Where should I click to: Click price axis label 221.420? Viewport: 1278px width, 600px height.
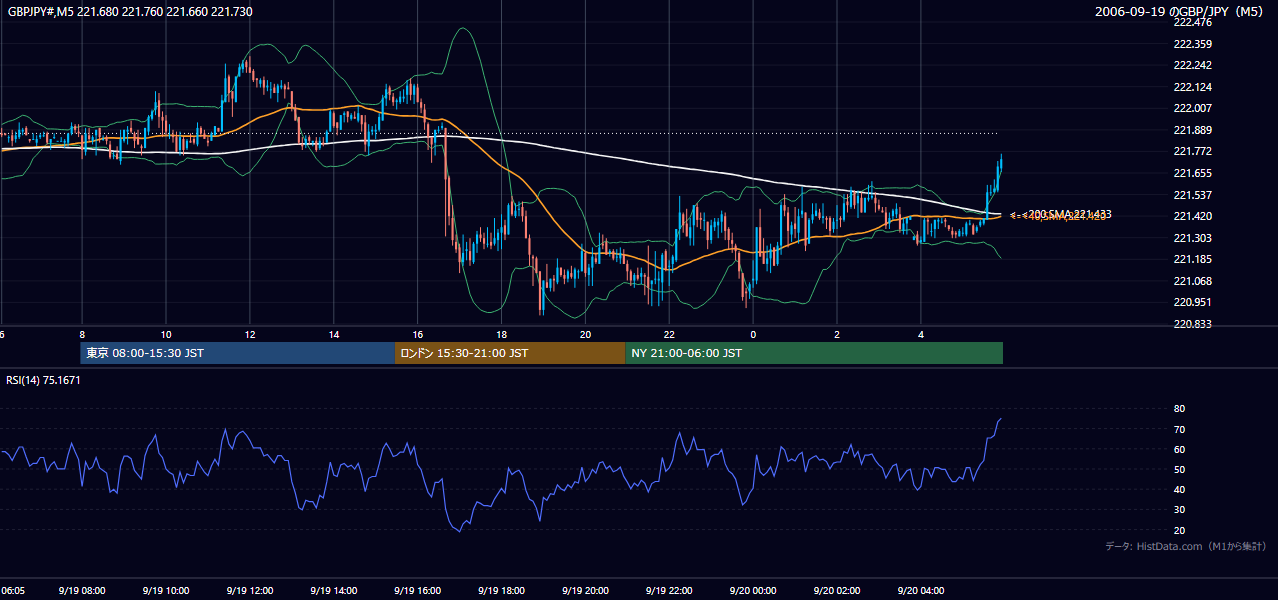click(x=1192, y=216)
